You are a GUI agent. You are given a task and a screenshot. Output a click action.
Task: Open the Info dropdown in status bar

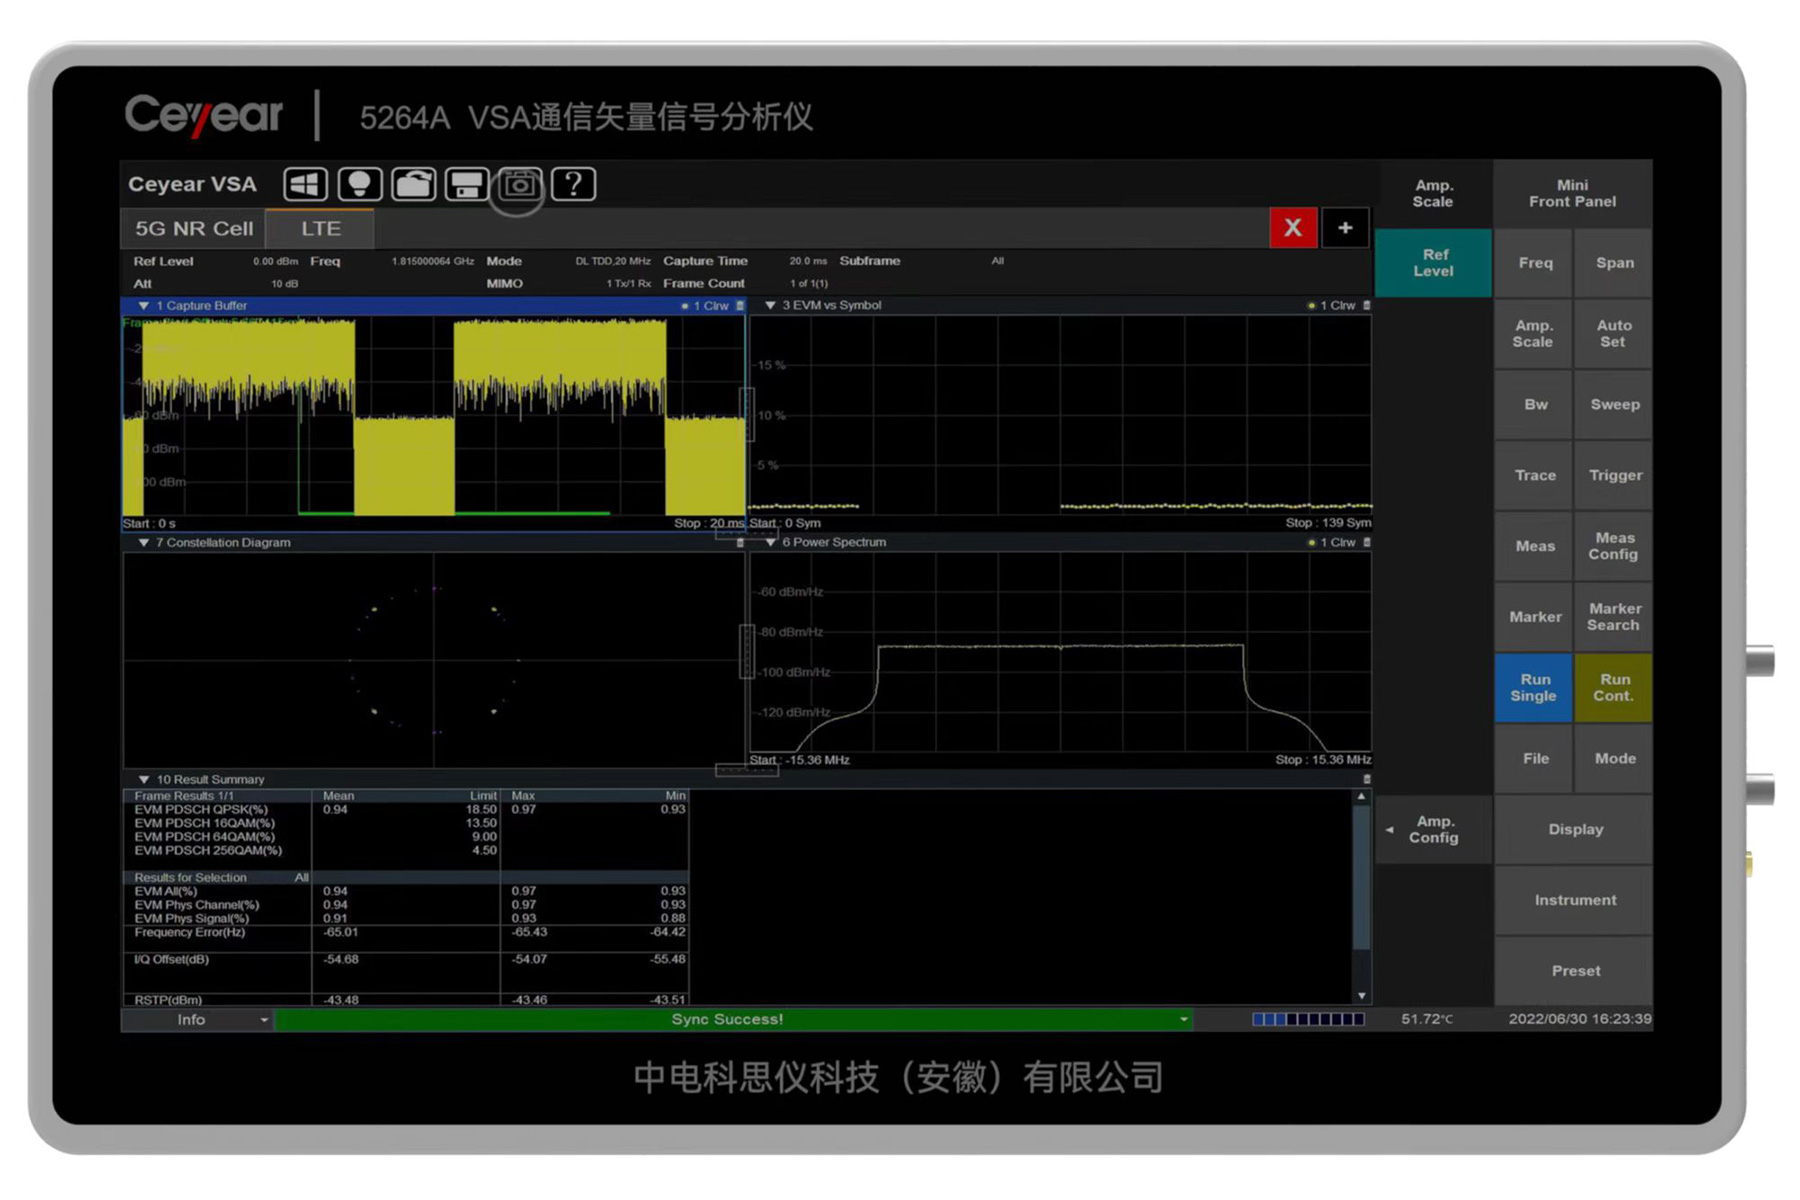tap(264, 1020)
